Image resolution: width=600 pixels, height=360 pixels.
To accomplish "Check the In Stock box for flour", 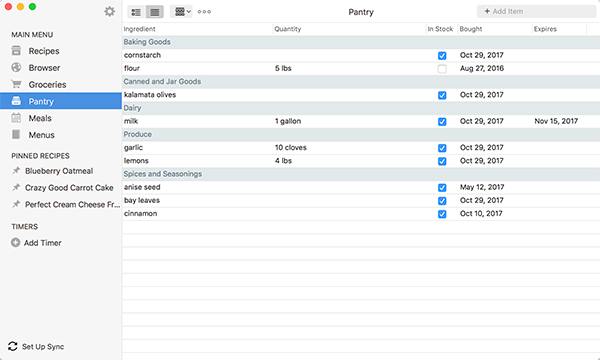I will tap(442, 69).
